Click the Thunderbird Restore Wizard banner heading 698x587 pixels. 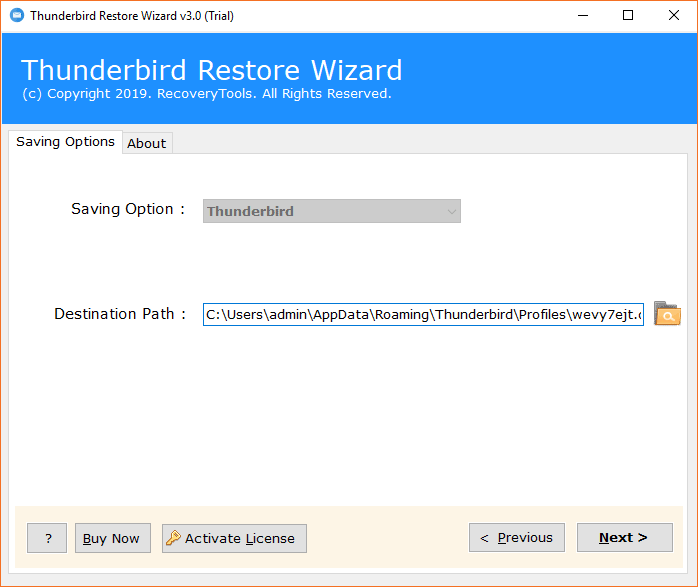tap(211, 70)
